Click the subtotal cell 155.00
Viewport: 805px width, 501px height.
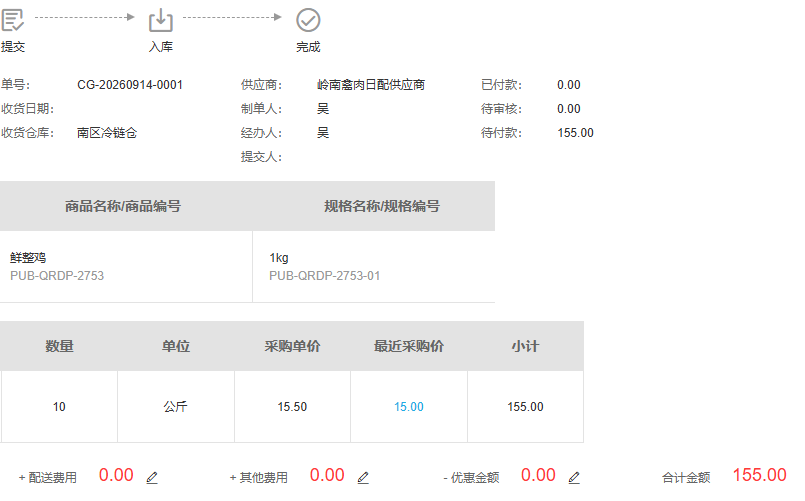click(525, 407)
